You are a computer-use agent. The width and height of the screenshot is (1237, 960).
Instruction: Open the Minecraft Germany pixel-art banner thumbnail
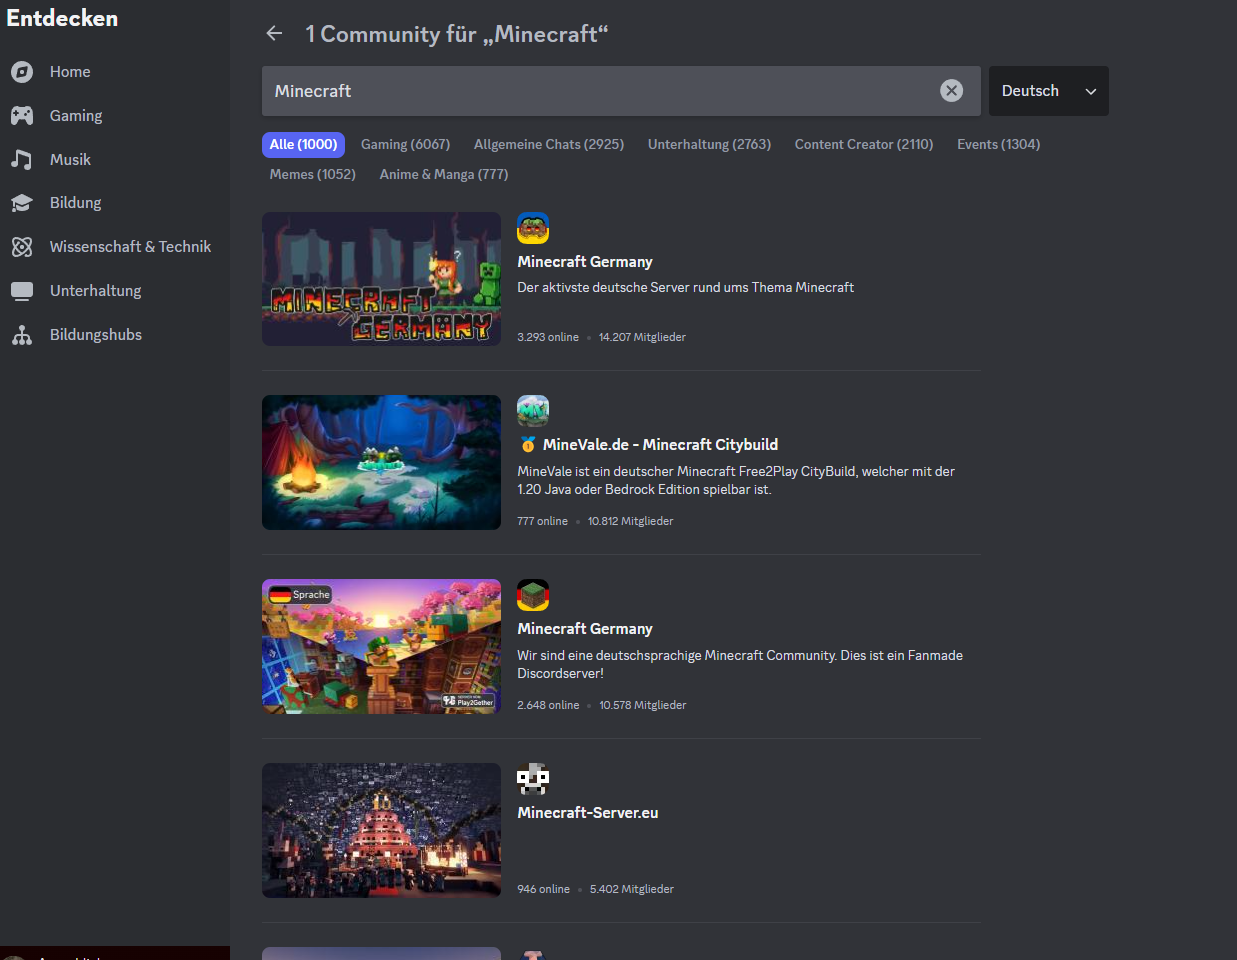pyautogui.click(x=381, y=279)
